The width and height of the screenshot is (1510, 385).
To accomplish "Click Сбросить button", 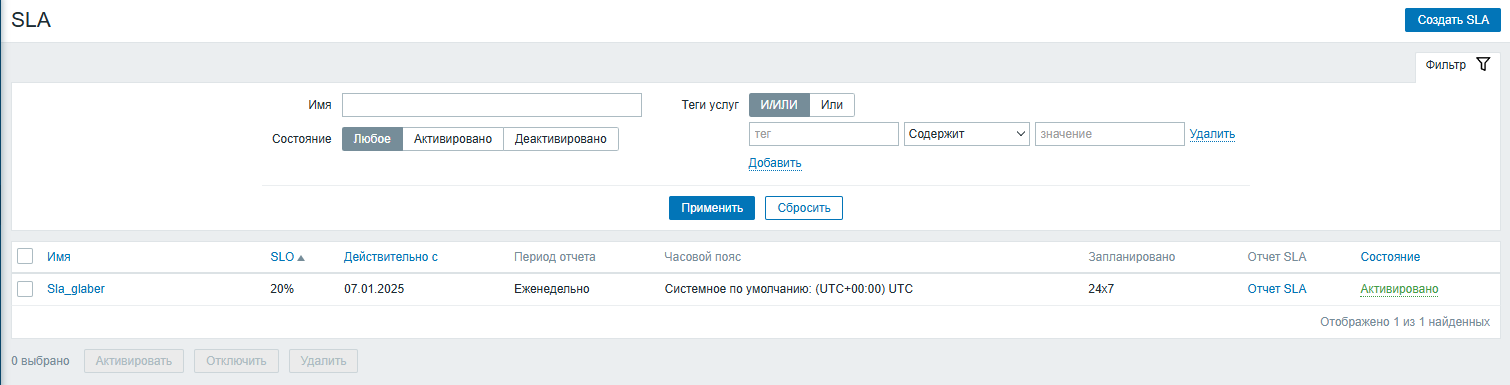I will 804,208.
